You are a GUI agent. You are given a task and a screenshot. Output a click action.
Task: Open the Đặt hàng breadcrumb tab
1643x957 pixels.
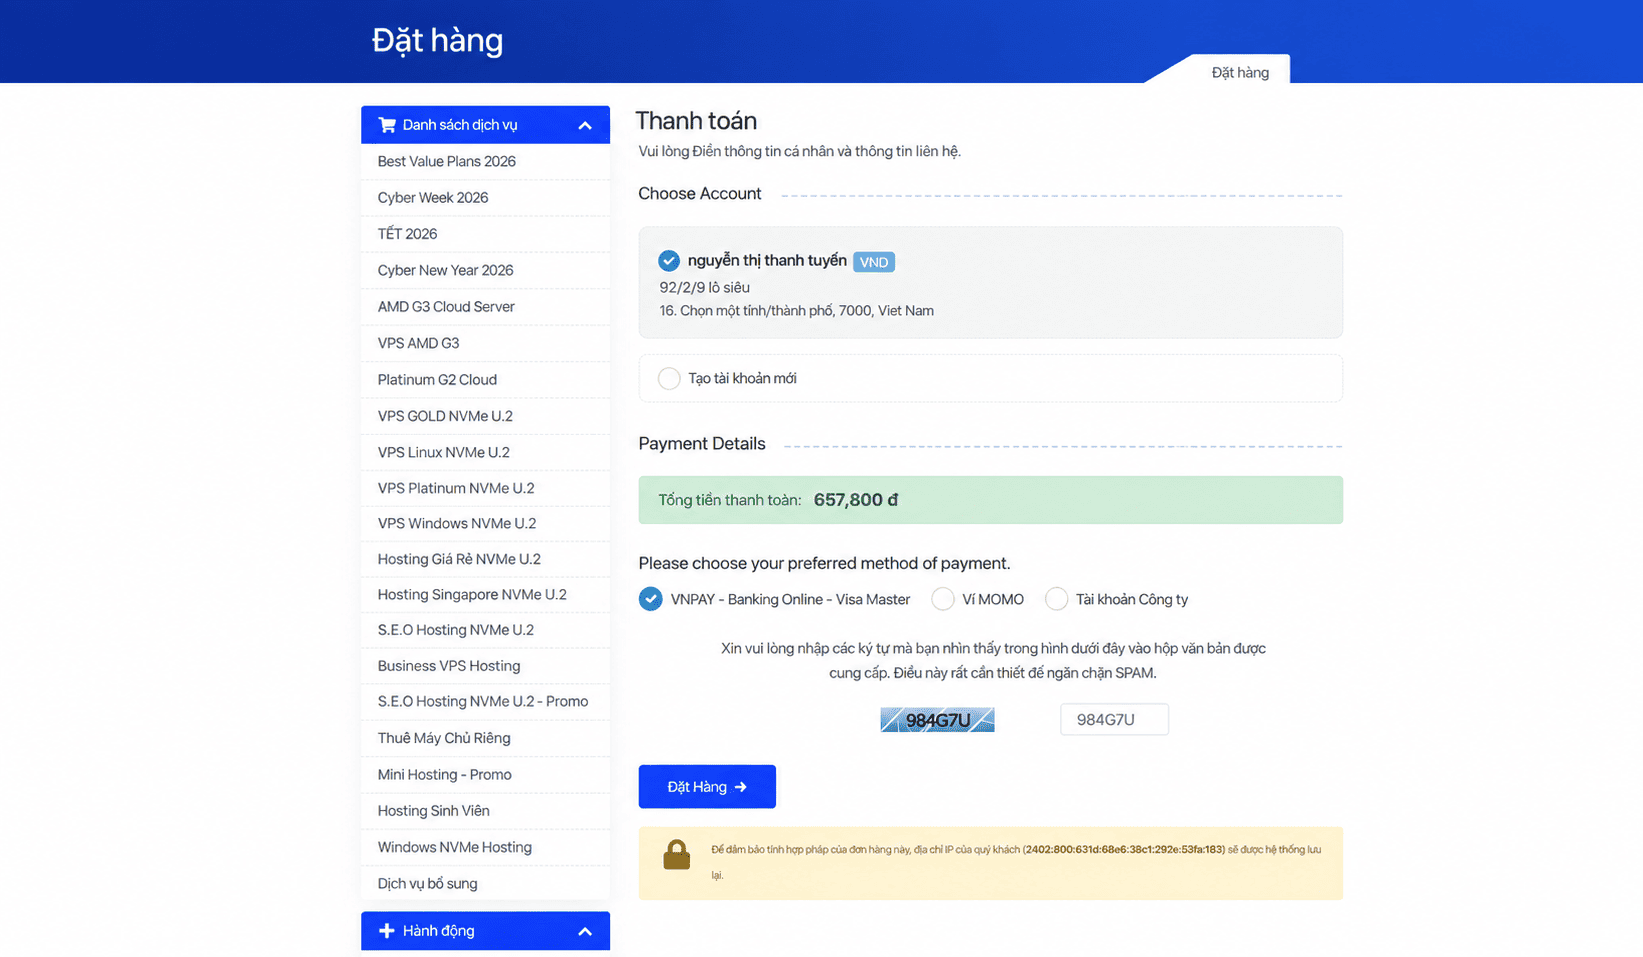coord(1240,72)
